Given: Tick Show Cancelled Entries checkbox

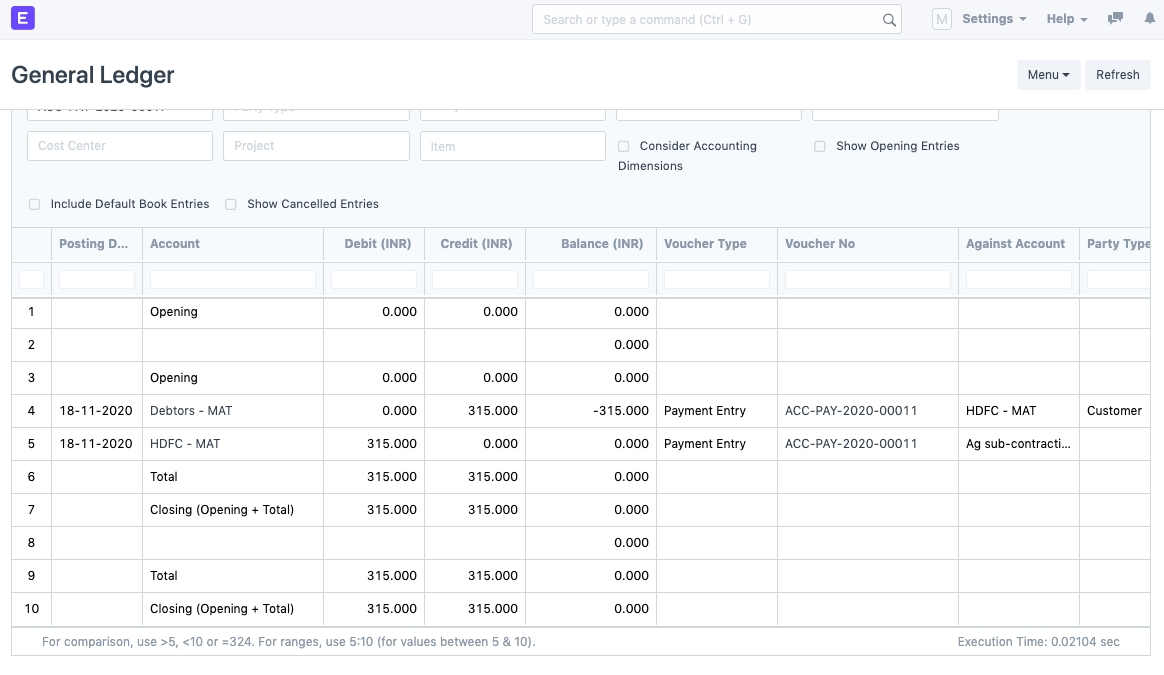Looking at the screenshot, I should [231, 204].
